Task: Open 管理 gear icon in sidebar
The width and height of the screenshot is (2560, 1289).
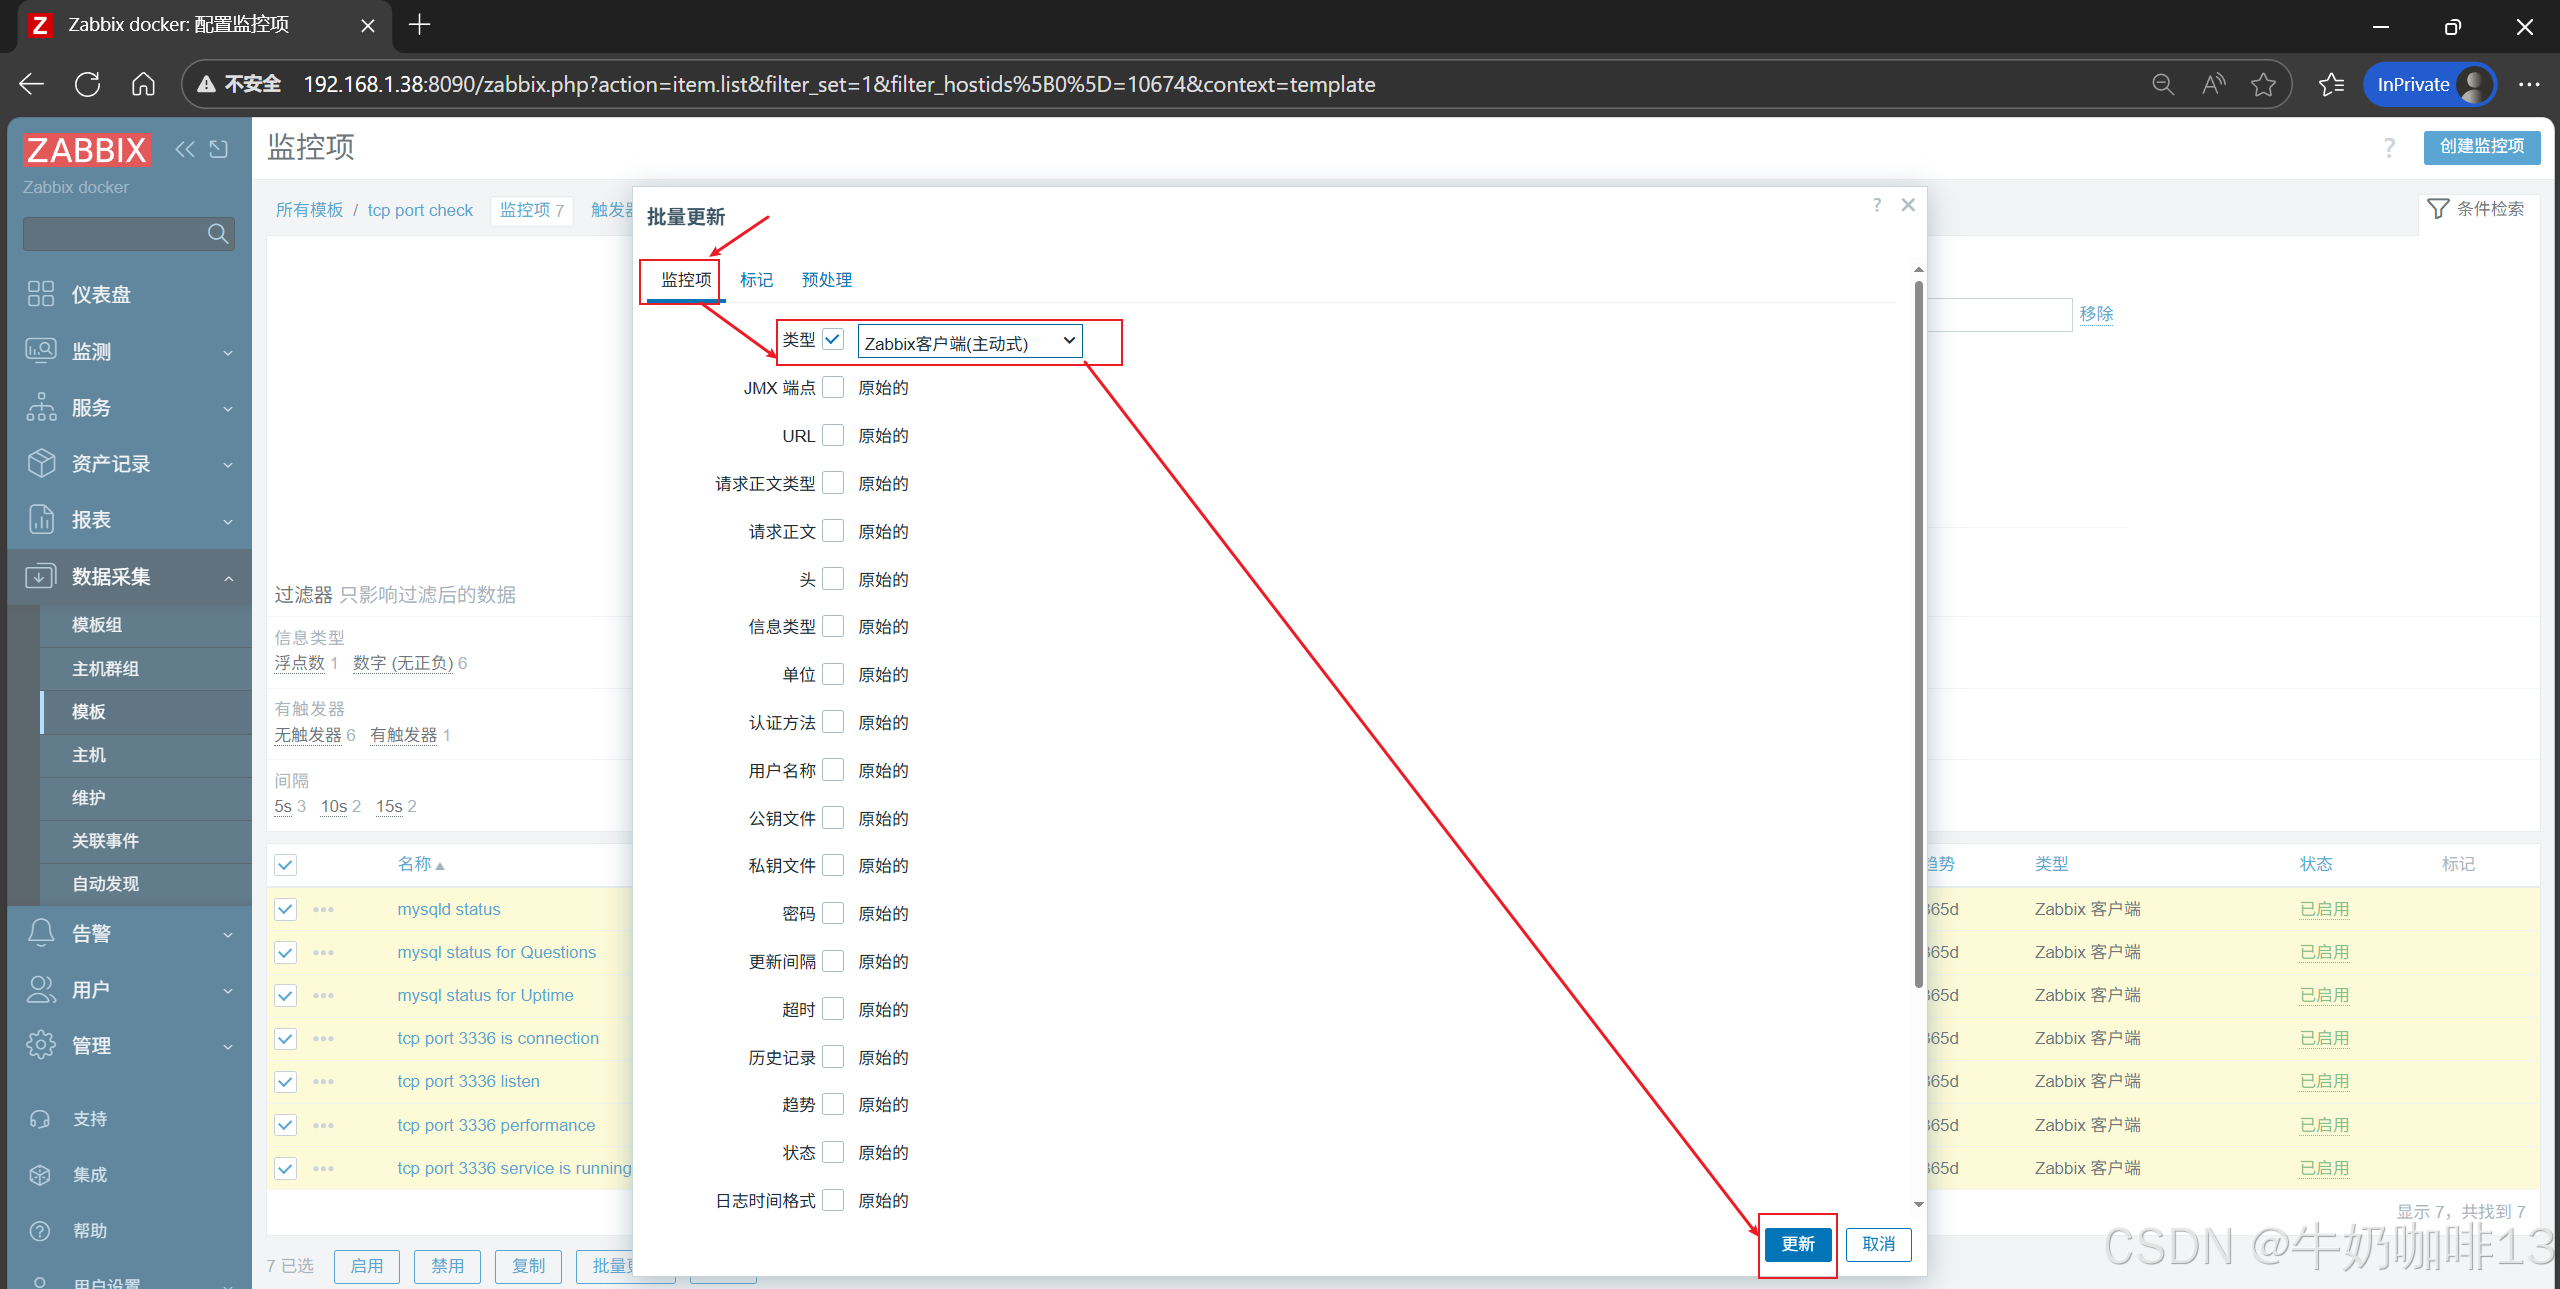Action: pyautogui.click(x=41, y=1045)
